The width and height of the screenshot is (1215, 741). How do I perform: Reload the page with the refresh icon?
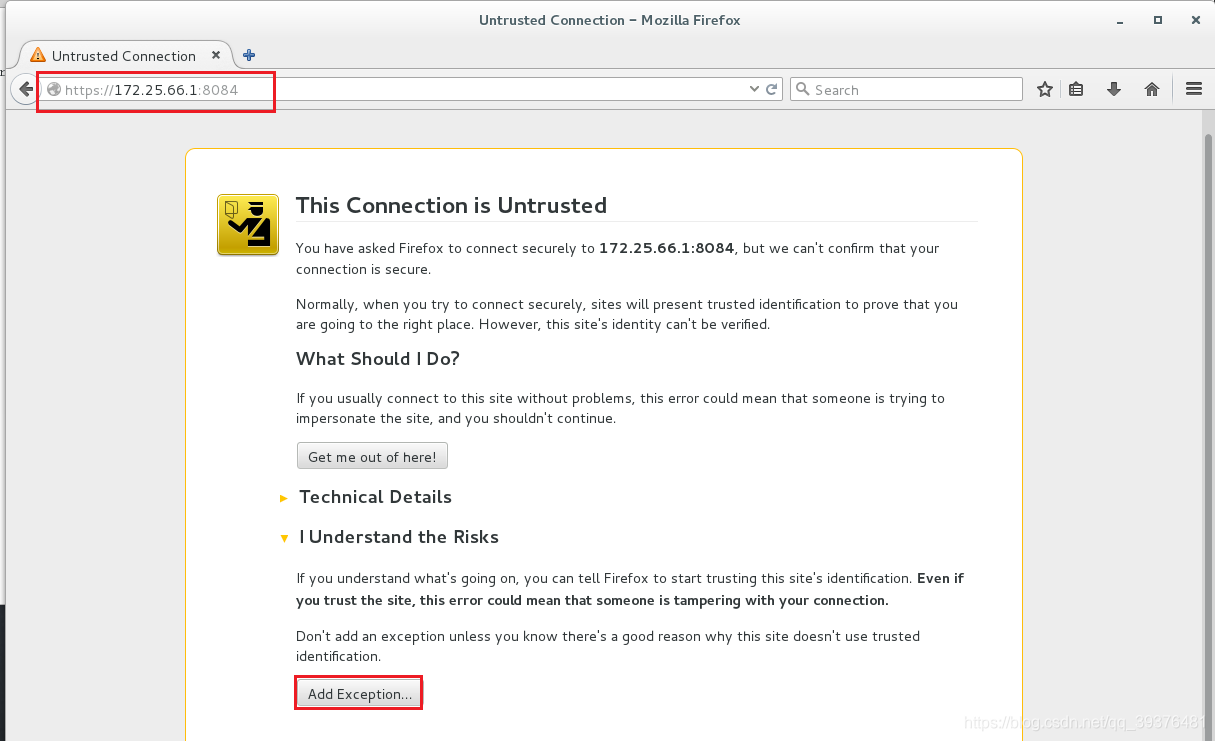(772, 89)
